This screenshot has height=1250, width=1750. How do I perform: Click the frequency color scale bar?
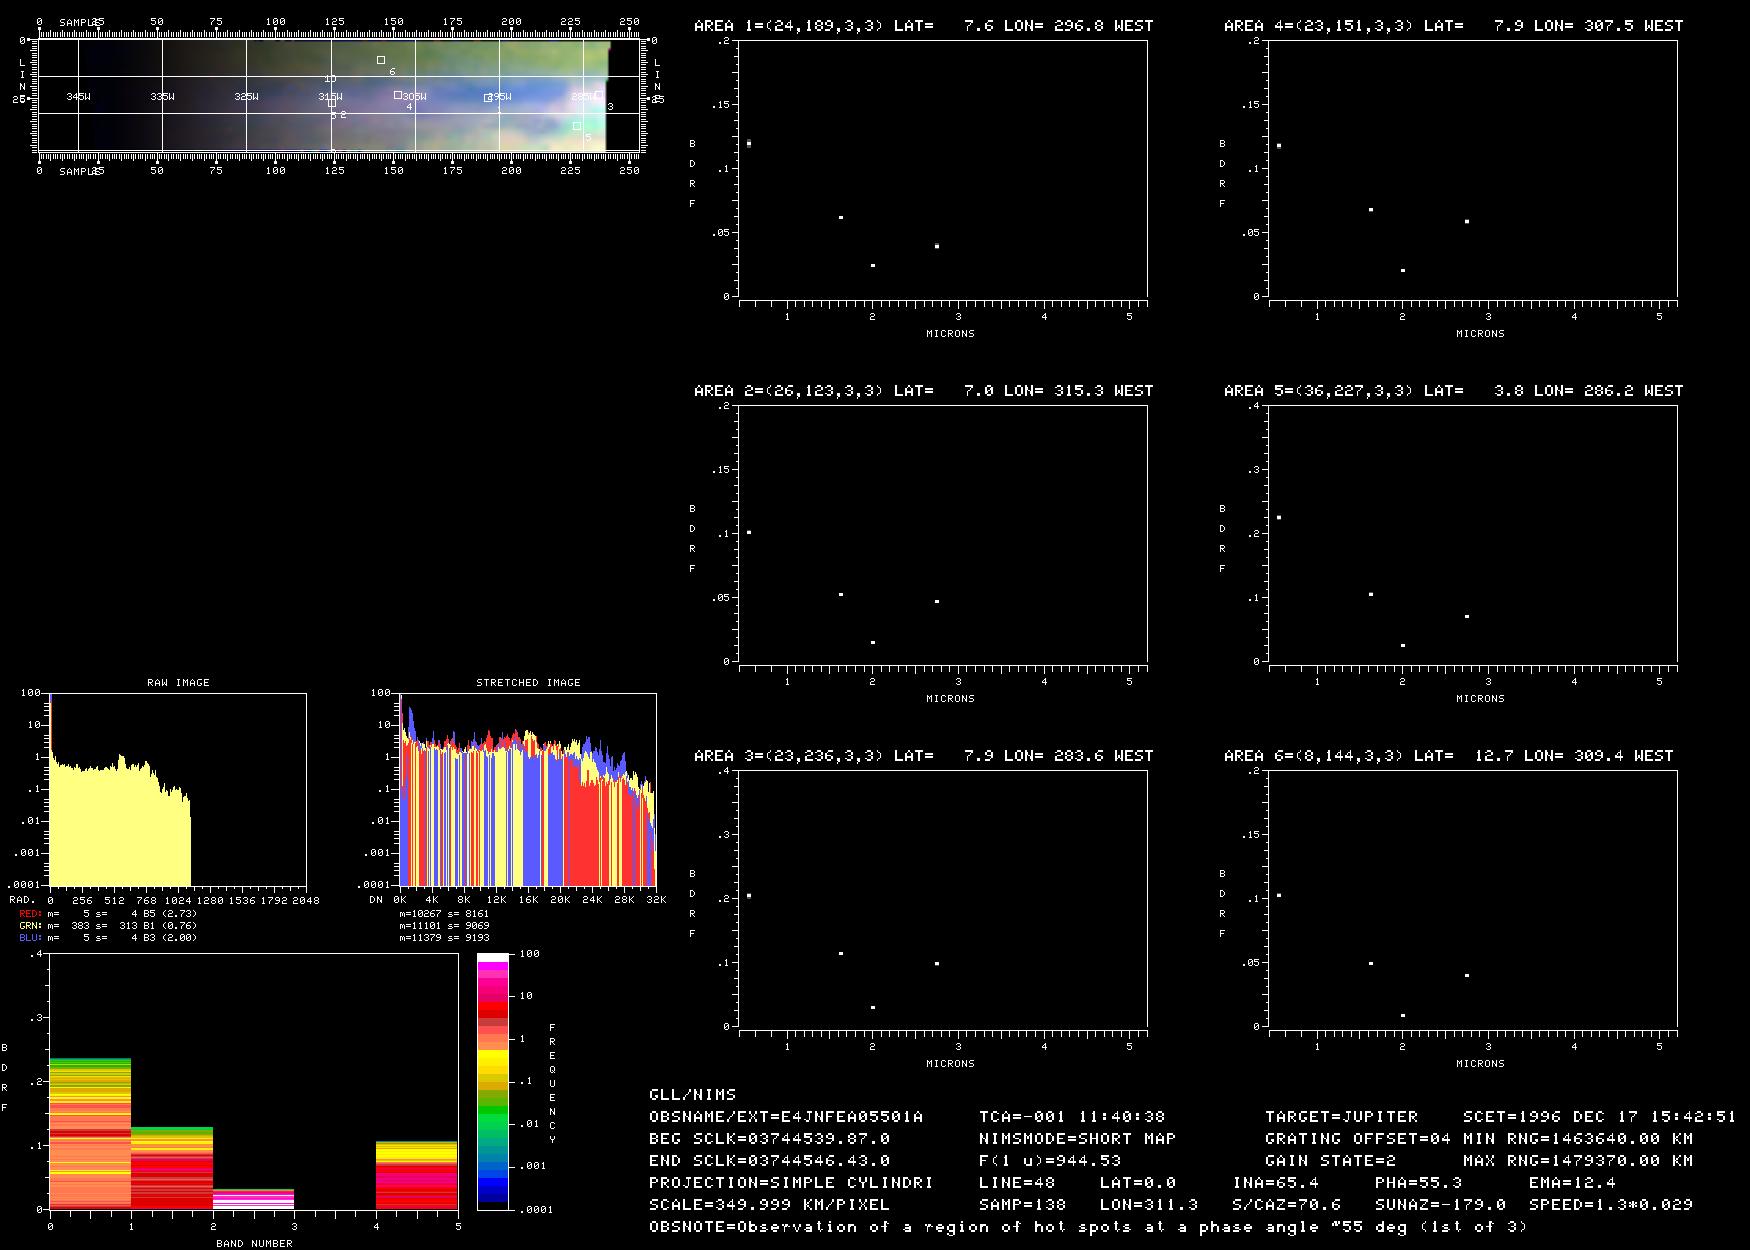[x=492, y=1081]
